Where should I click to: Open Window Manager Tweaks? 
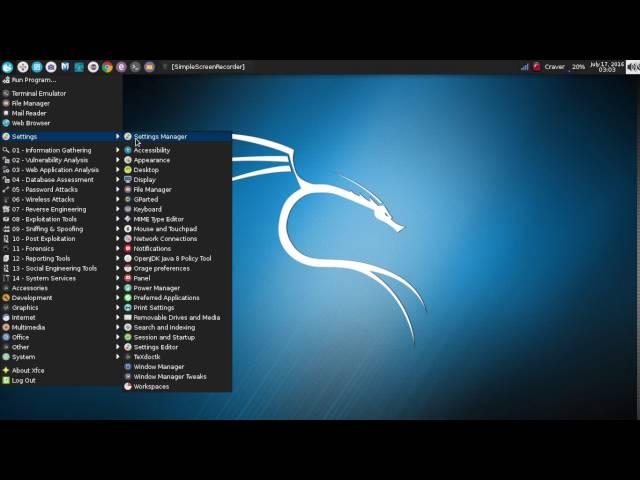177,376
